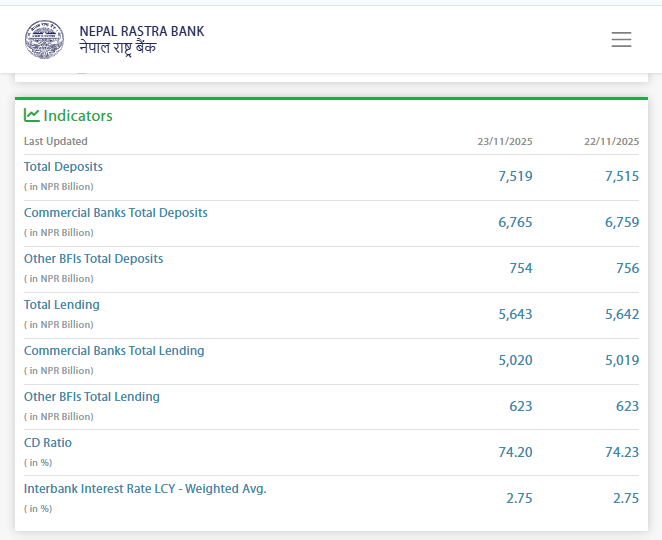Click the Nepal Rastra Bank logo emblem
The width and height of the screenshot is (662, 540).
[x=44, y=39]
